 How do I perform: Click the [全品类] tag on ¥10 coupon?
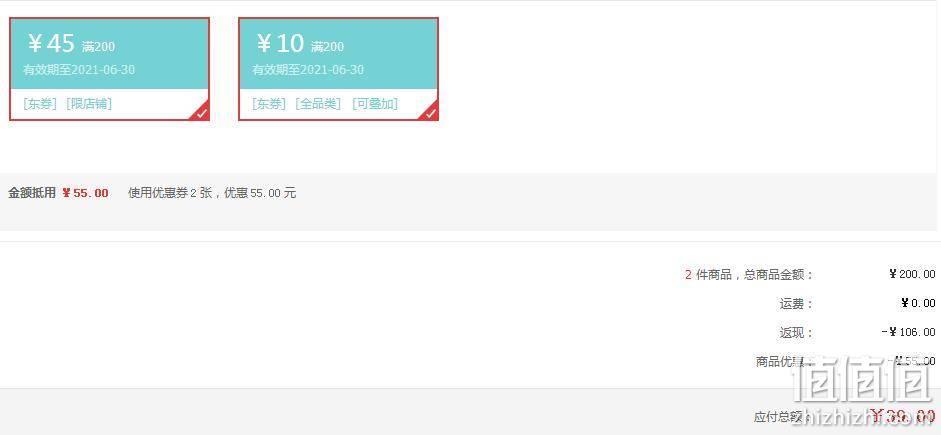tap(318, 104)
